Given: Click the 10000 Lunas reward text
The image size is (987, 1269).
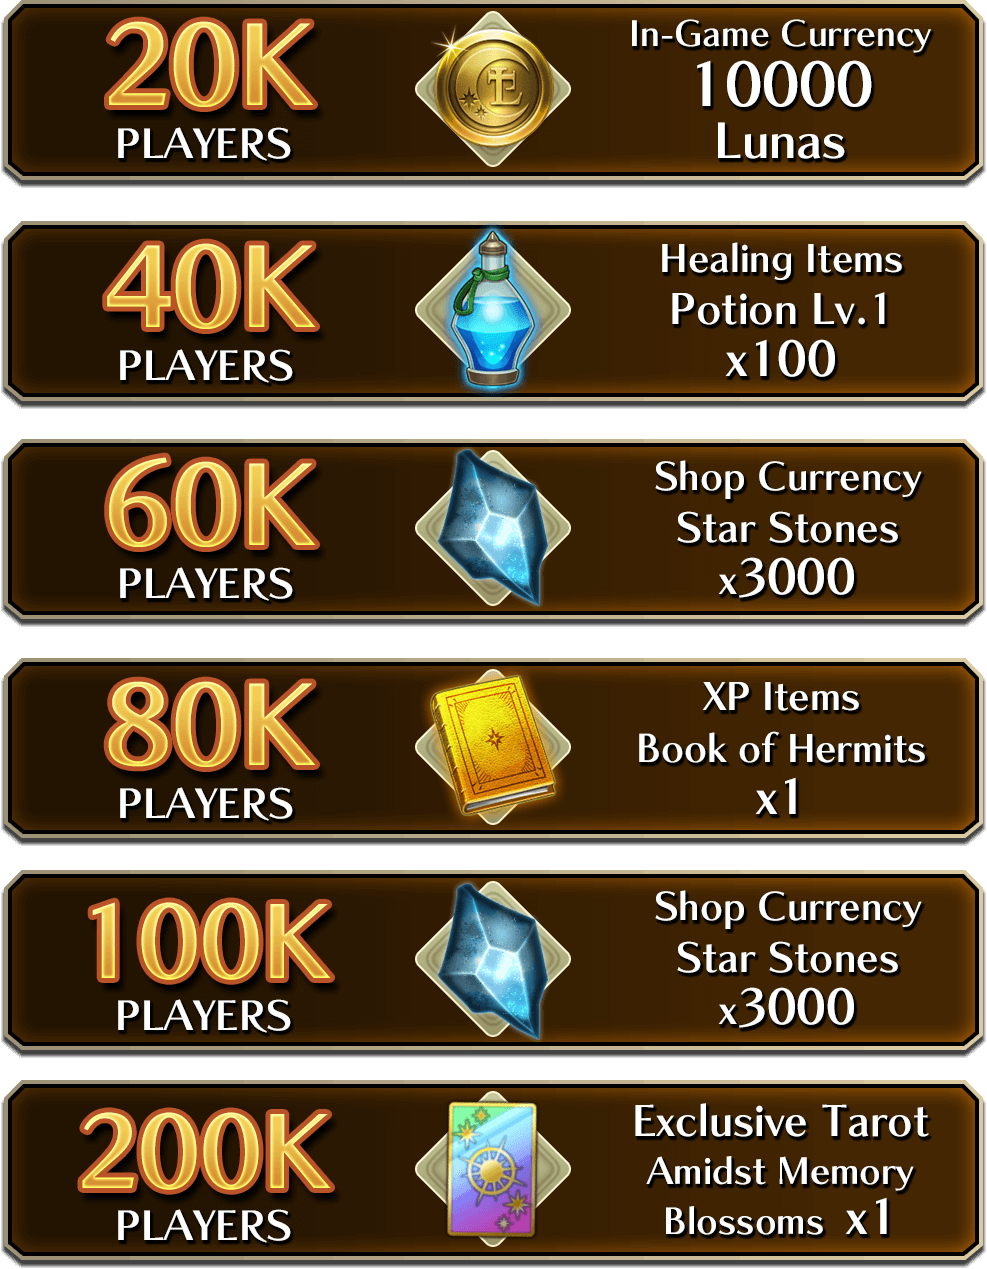Looking at the screenshot, I should pyautogui.click(x=782, y=112).
